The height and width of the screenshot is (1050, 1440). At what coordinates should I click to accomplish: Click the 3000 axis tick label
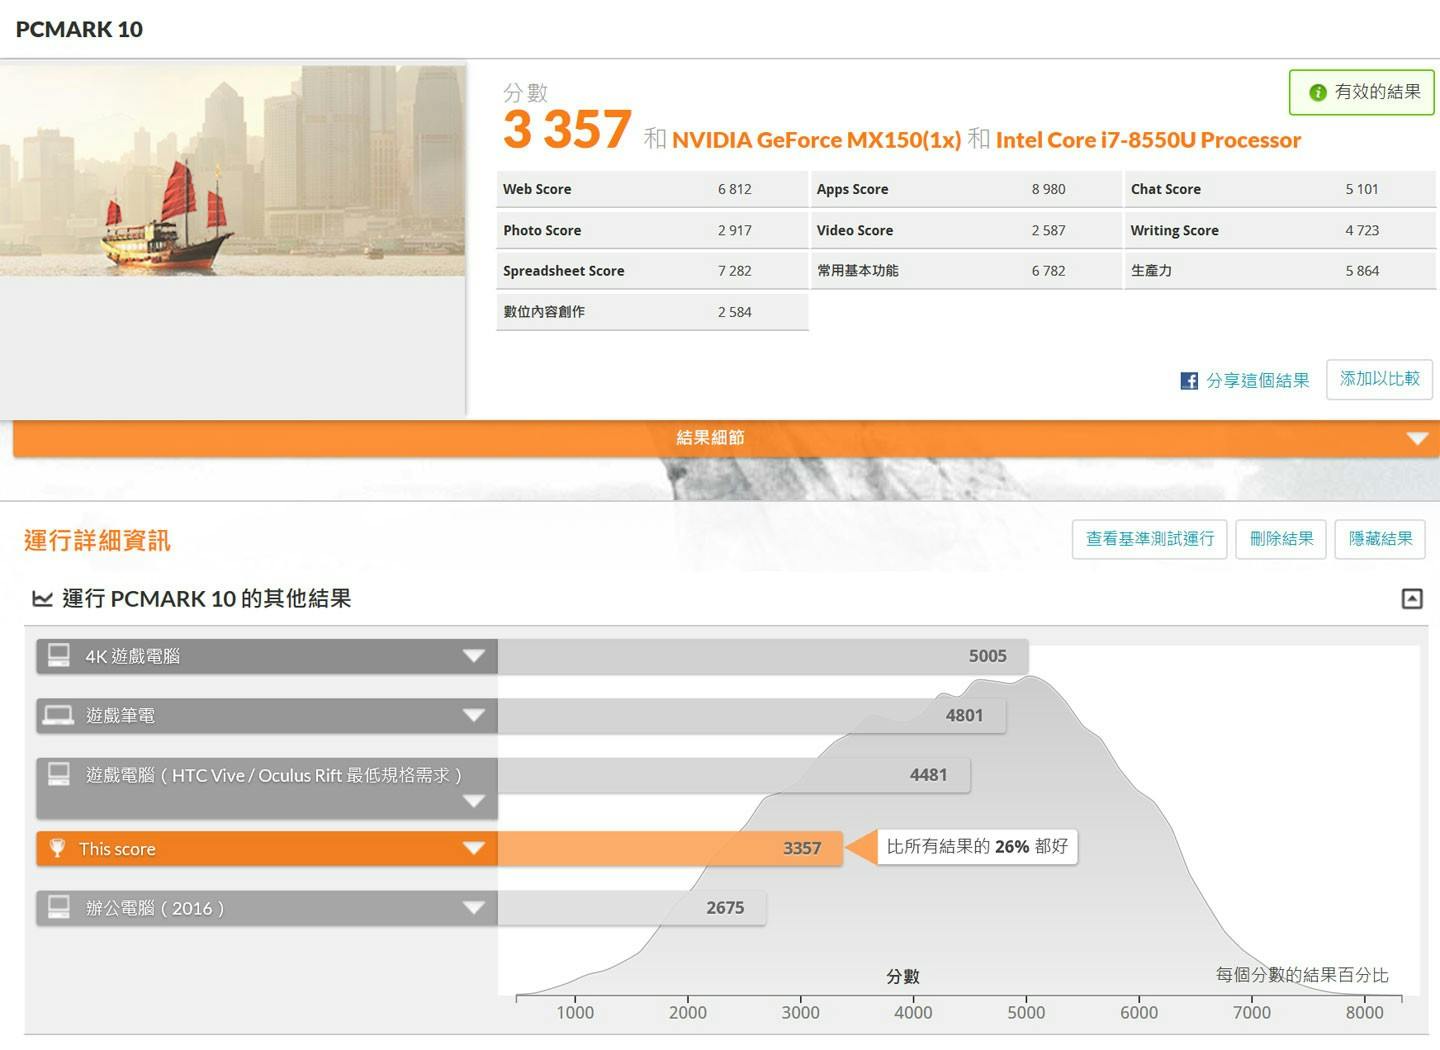coord(801,1012)
